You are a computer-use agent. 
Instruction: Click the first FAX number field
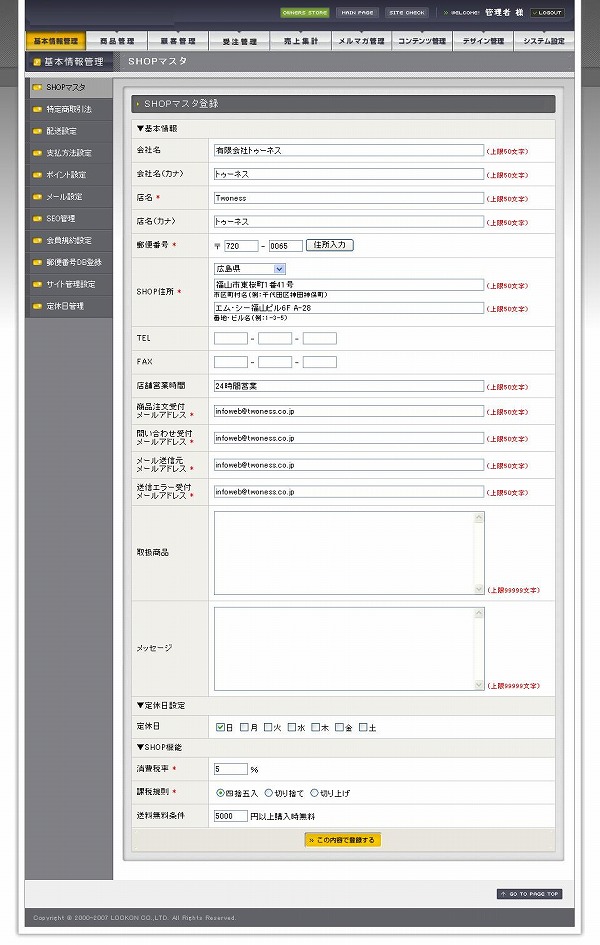pos(231,362)
